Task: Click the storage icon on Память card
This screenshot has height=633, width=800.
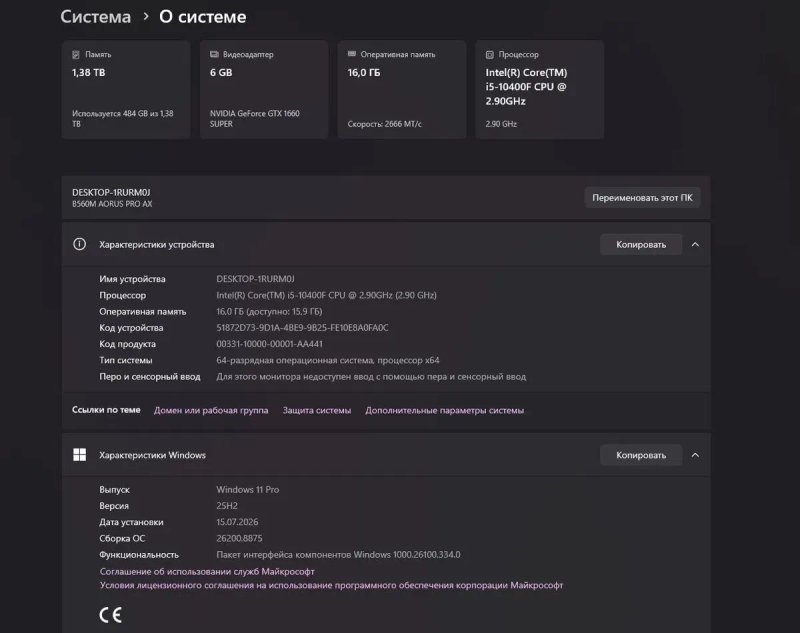Action: pyautogui.click(x=76, y=54)
